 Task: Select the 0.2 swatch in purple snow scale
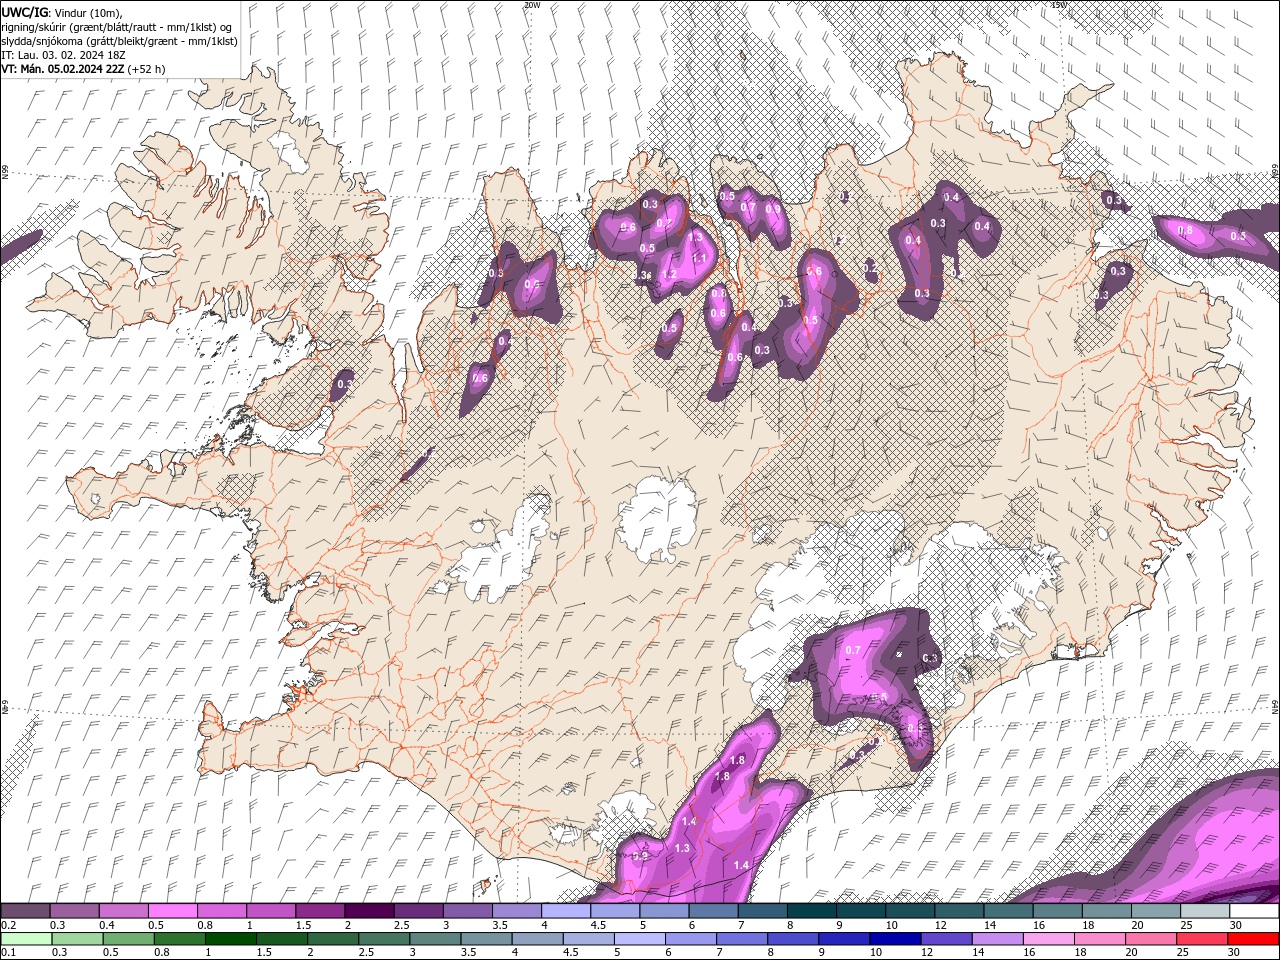(25, 911)
